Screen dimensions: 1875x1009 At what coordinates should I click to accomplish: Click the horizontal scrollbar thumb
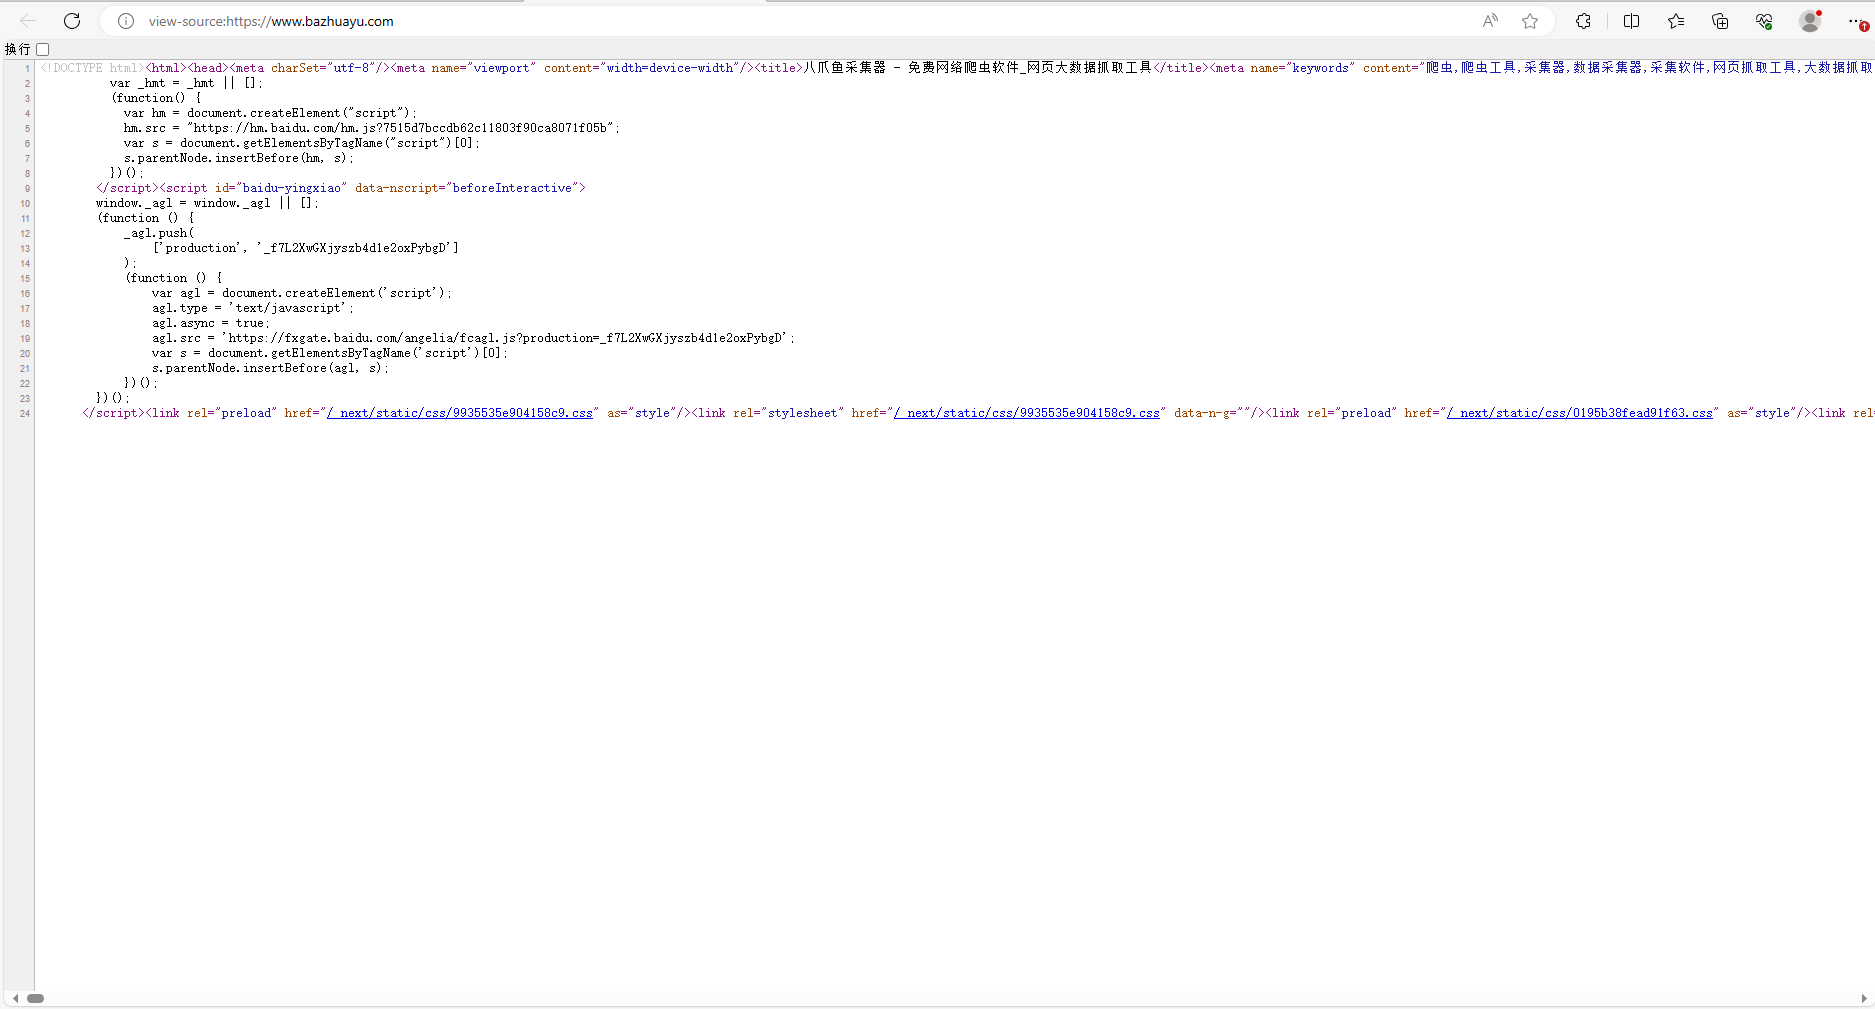pyautogui.click(x=35, y=998)
